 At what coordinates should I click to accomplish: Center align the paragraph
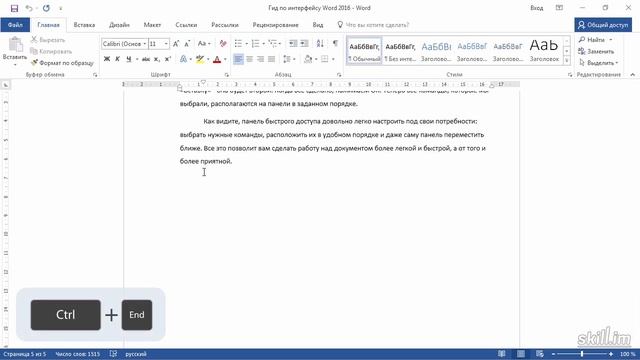tap(249, 59)
